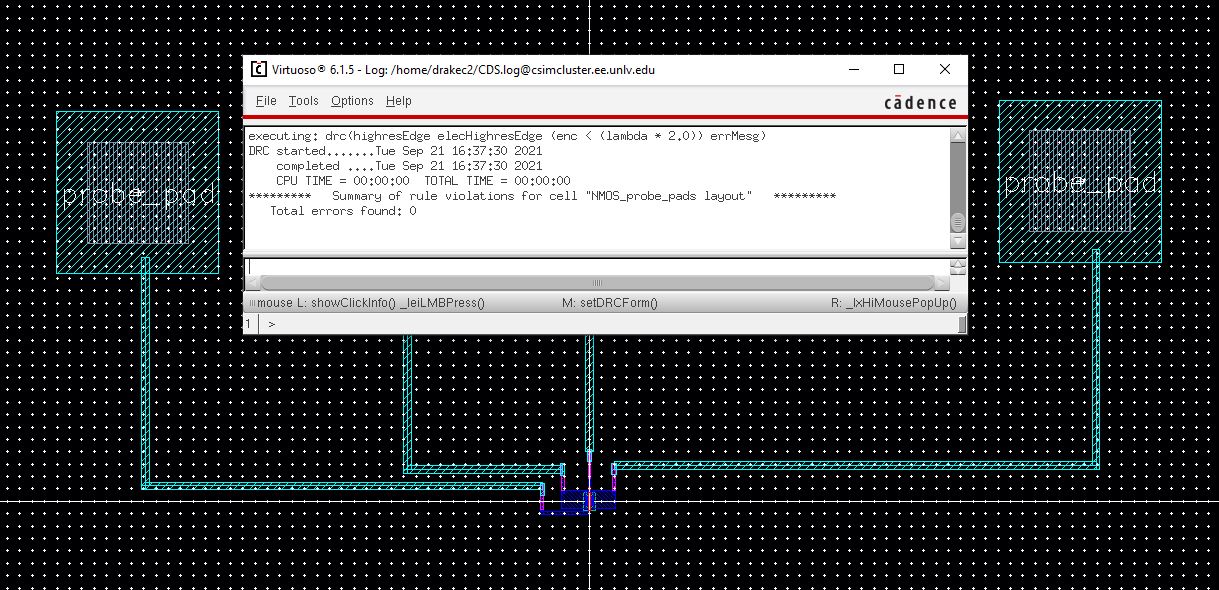
Task: Open the File menu in Log window
Action: (x=266, y=101)
